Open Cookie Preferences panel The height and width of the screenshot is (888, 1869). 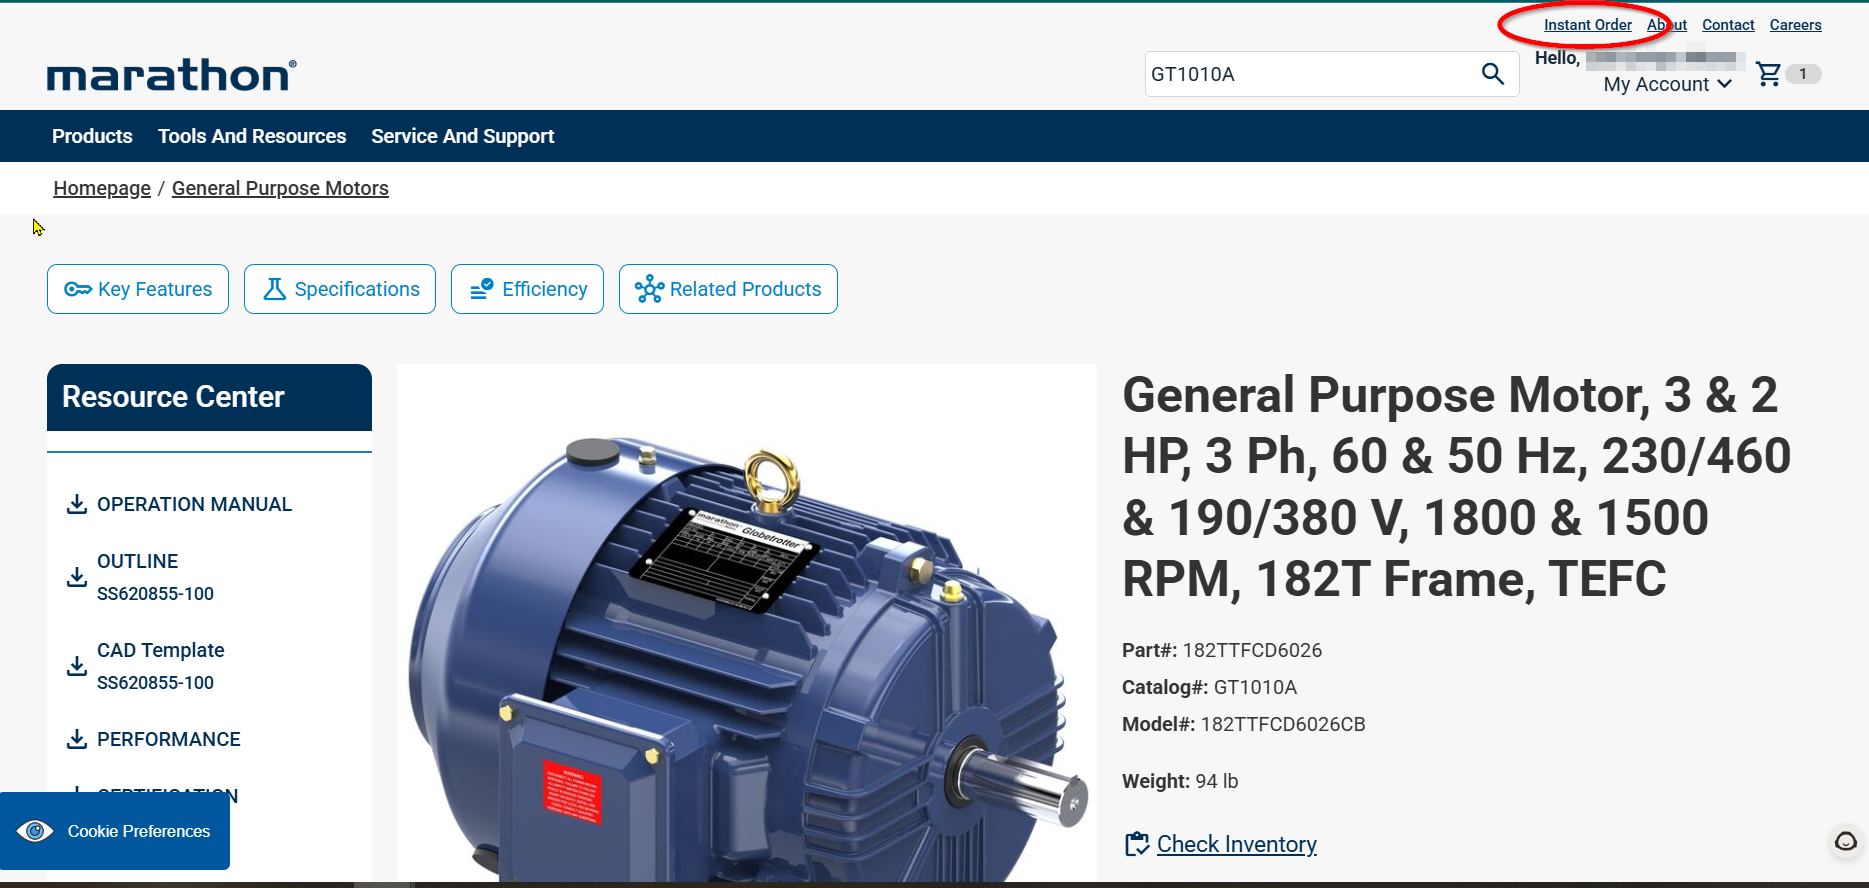(115, 831)
